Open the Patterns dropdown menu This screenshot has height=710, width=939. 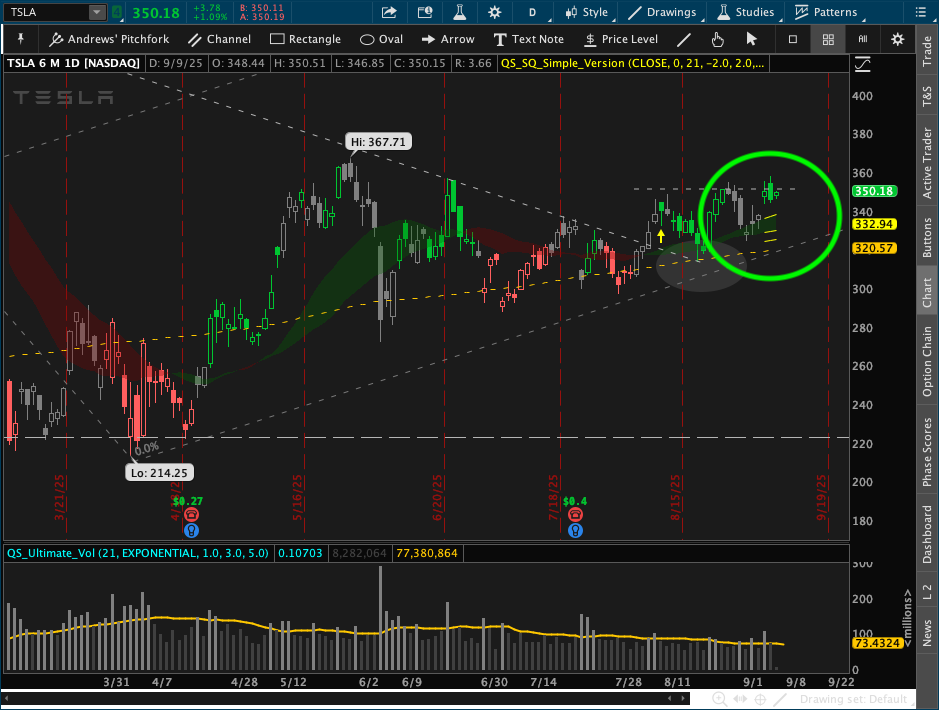coord(826,12)
